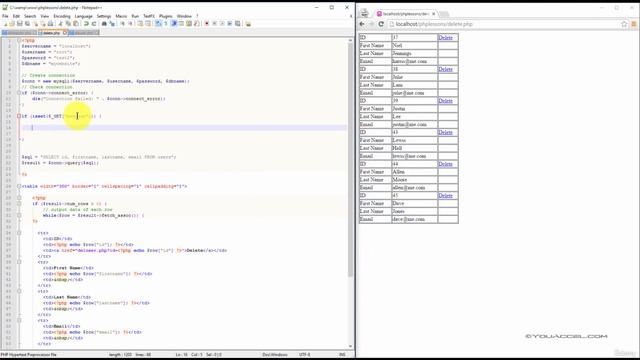This screenshot has width=640, height=360.
Task: Open the File menu
Action: 5,16
